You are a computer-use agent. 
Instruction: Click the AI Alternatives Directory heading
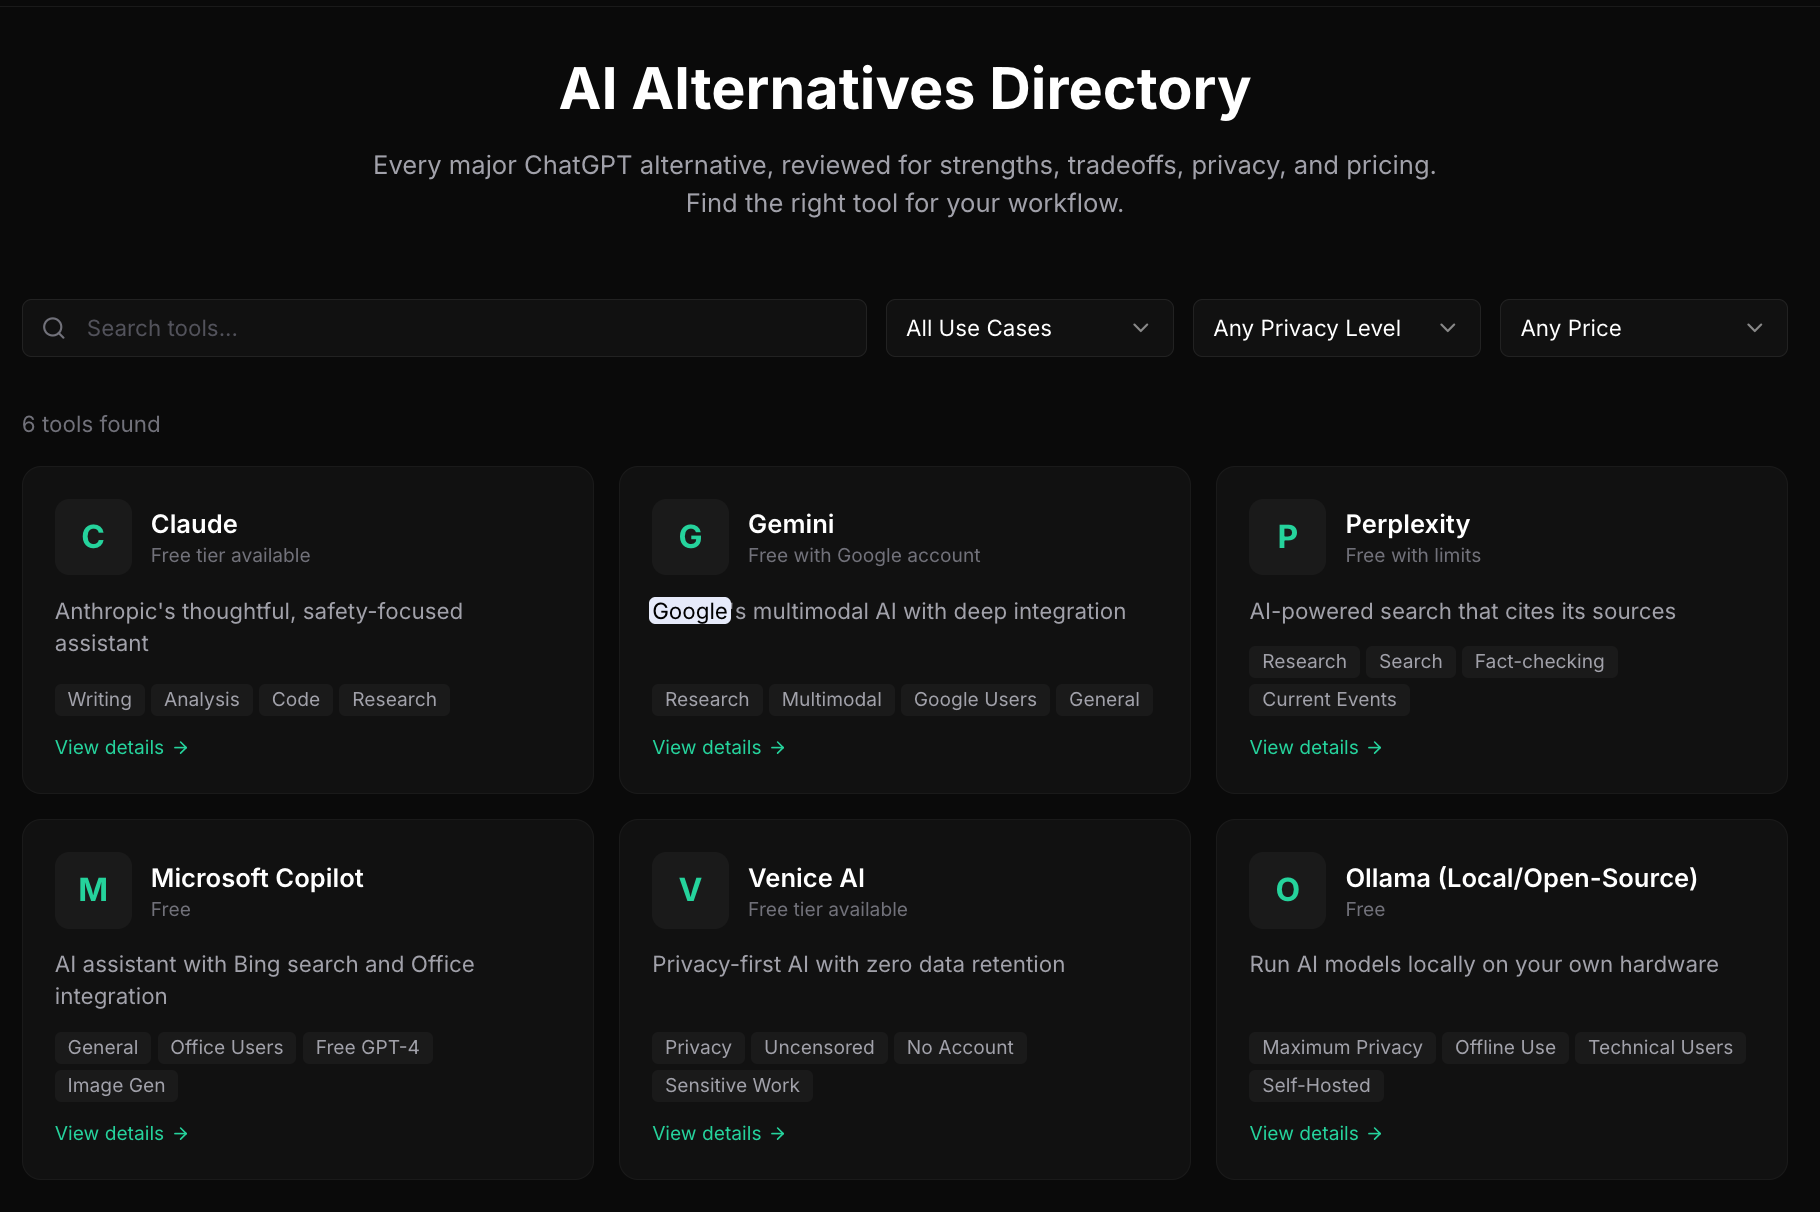[905, 89]
